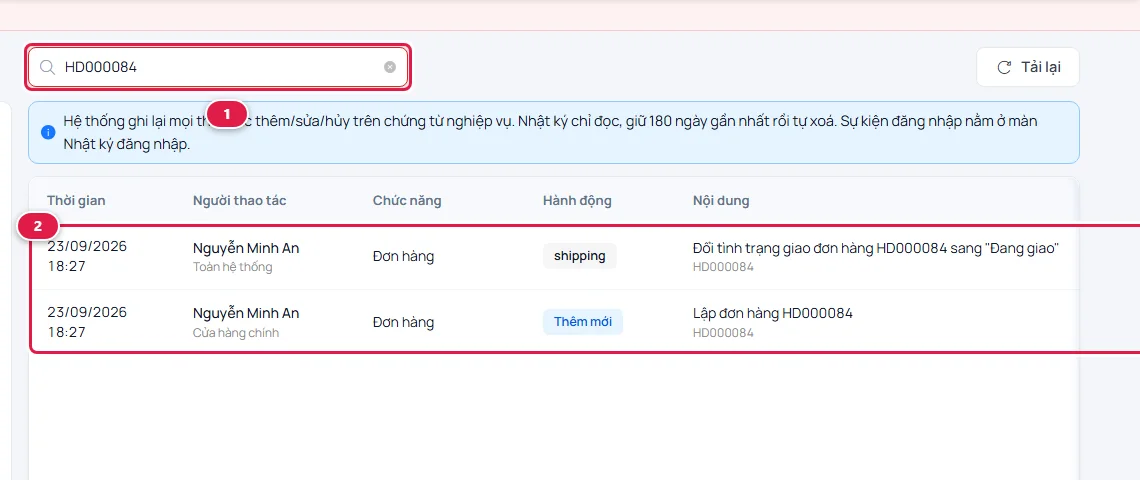Click the Tải lại reload button
The width and height of the screenshot is (1140, 480).
[x=1028, y=67]
